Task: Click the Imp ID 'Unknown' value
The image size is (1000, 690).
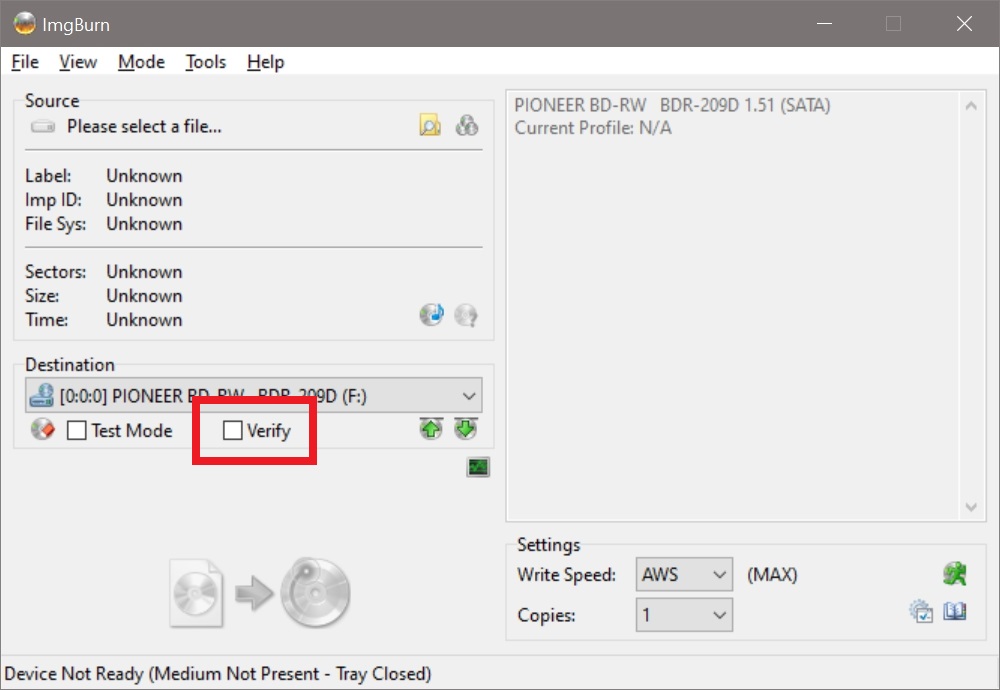Action: point(144,200)
